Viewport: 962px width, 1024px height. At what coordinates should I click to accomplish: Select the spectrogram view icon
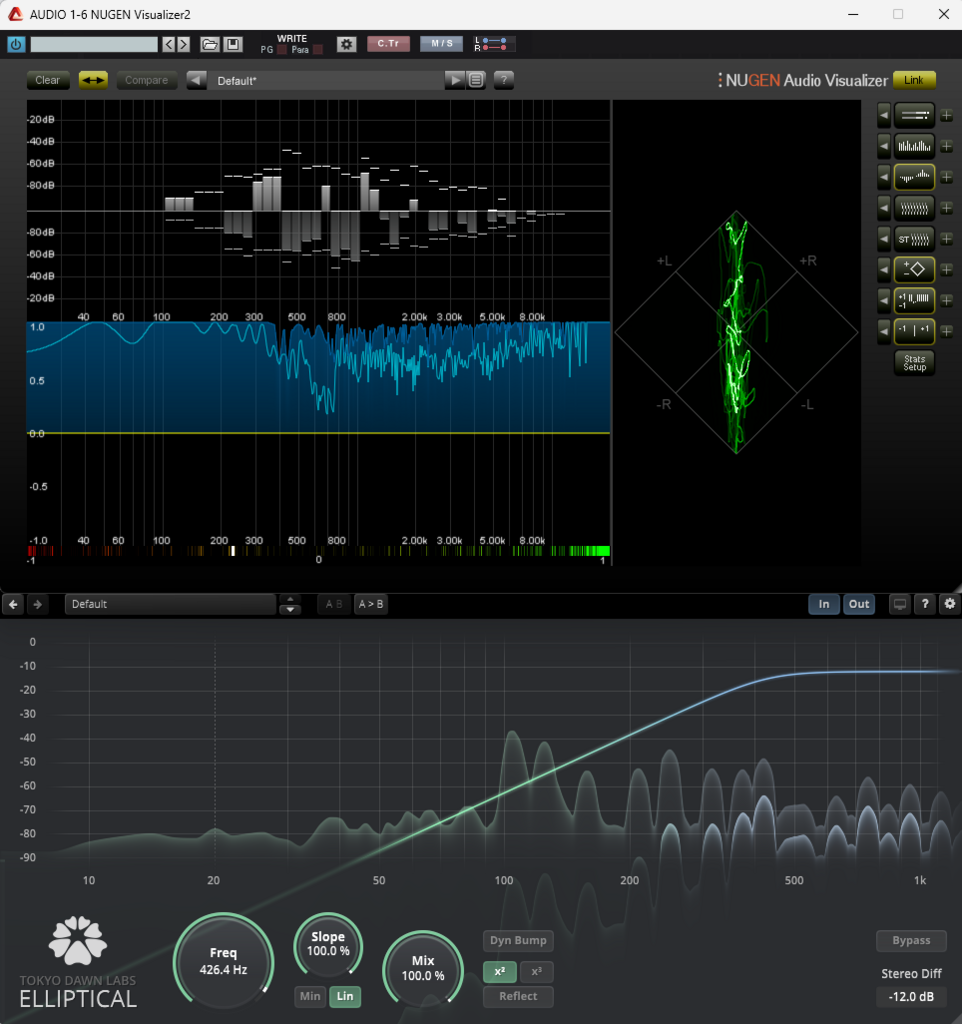tap(914, 208)
